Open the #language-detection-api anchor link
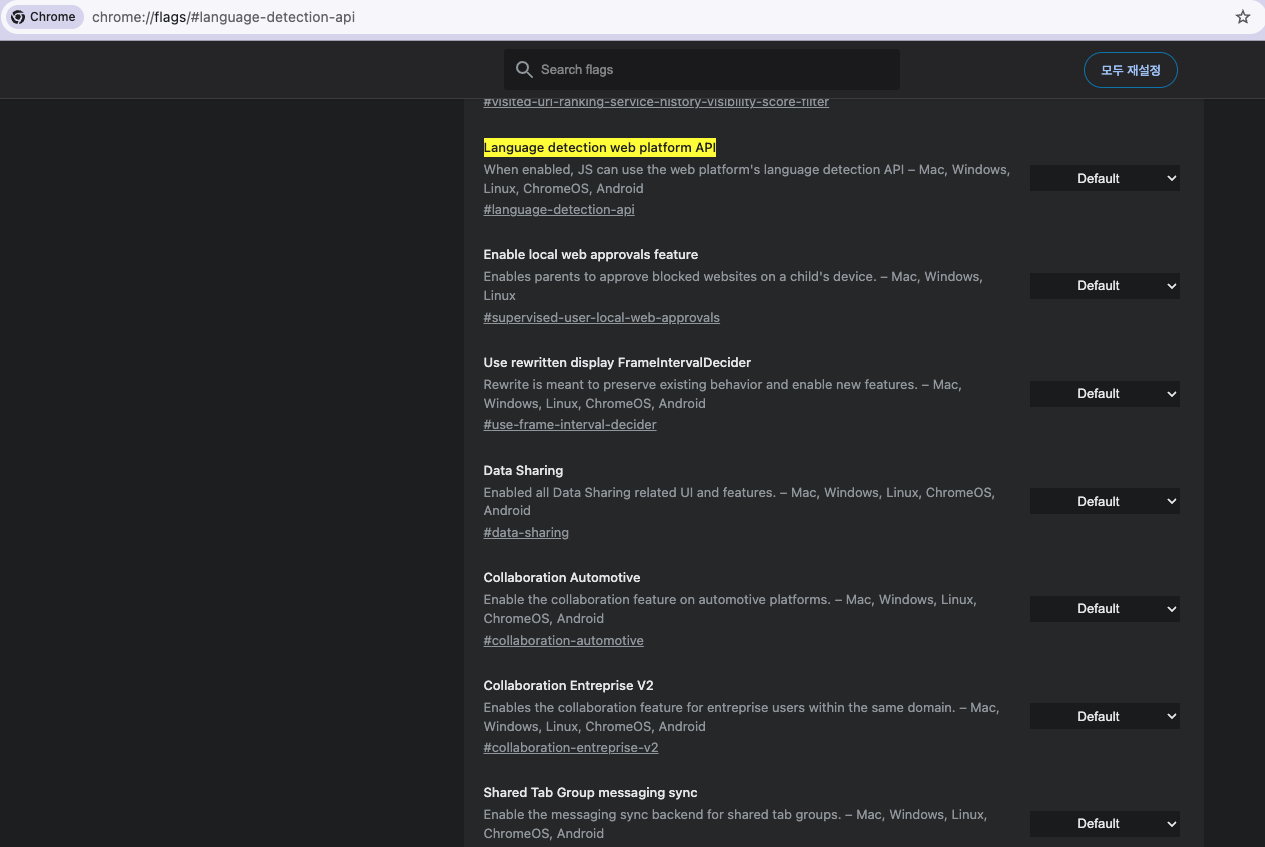Viewport: 1265px width, 847px height. [559, 210]
